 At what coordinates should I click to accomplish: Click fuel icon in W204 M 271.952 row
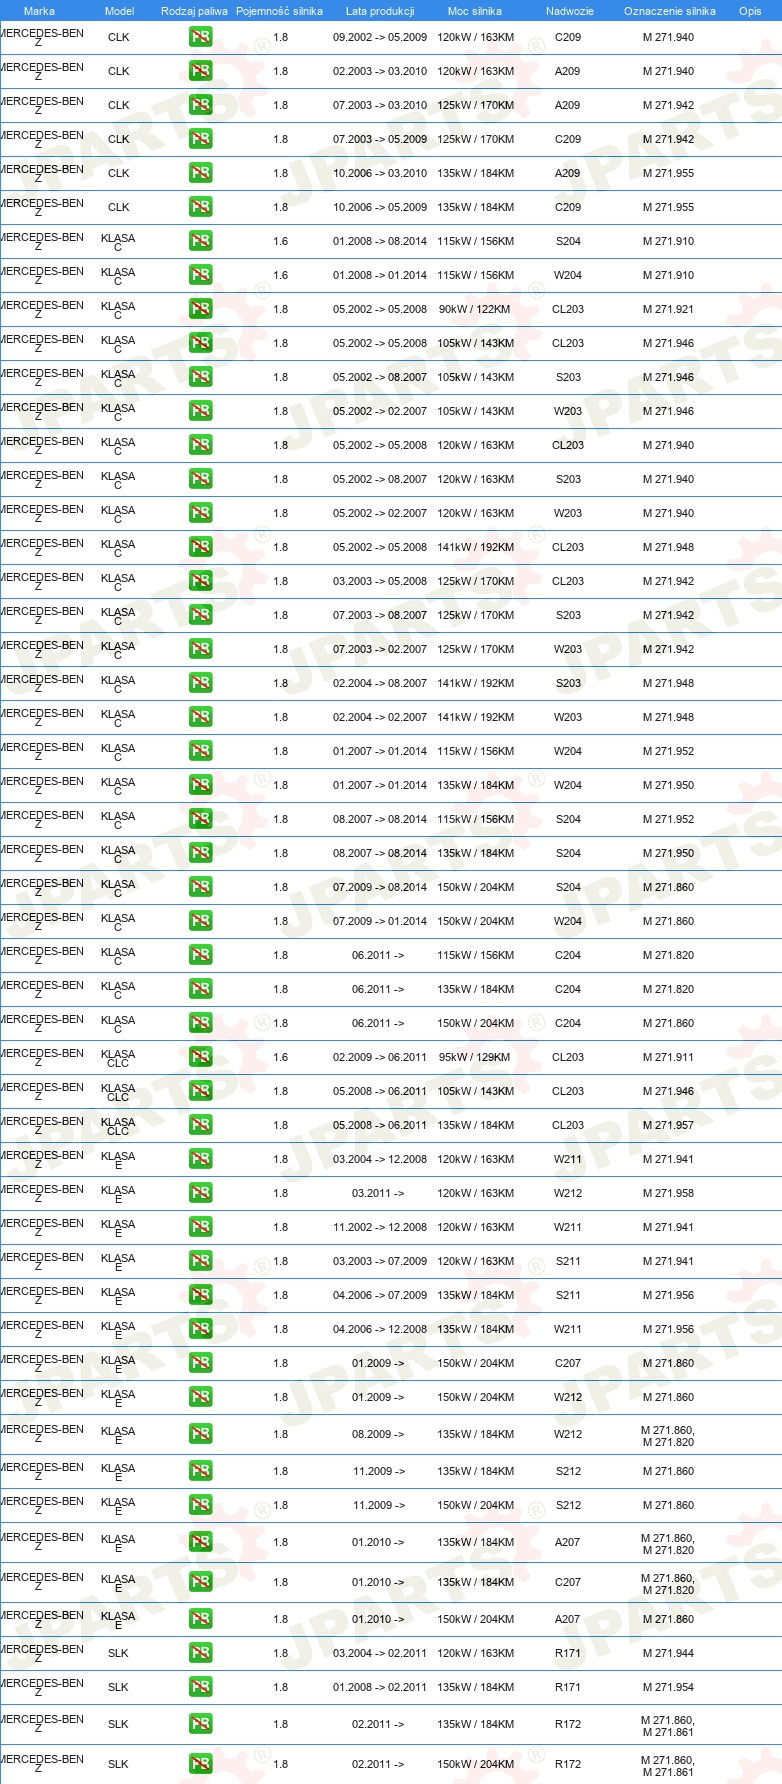pyautogui.click(x=201, y=752)
